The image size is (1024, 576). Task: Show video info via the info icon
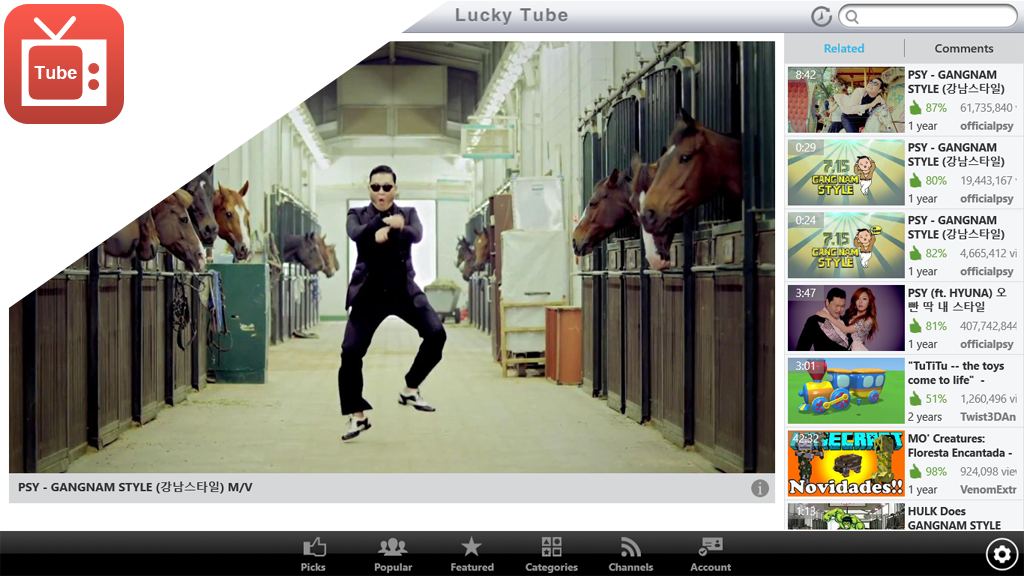click(760, 488)
